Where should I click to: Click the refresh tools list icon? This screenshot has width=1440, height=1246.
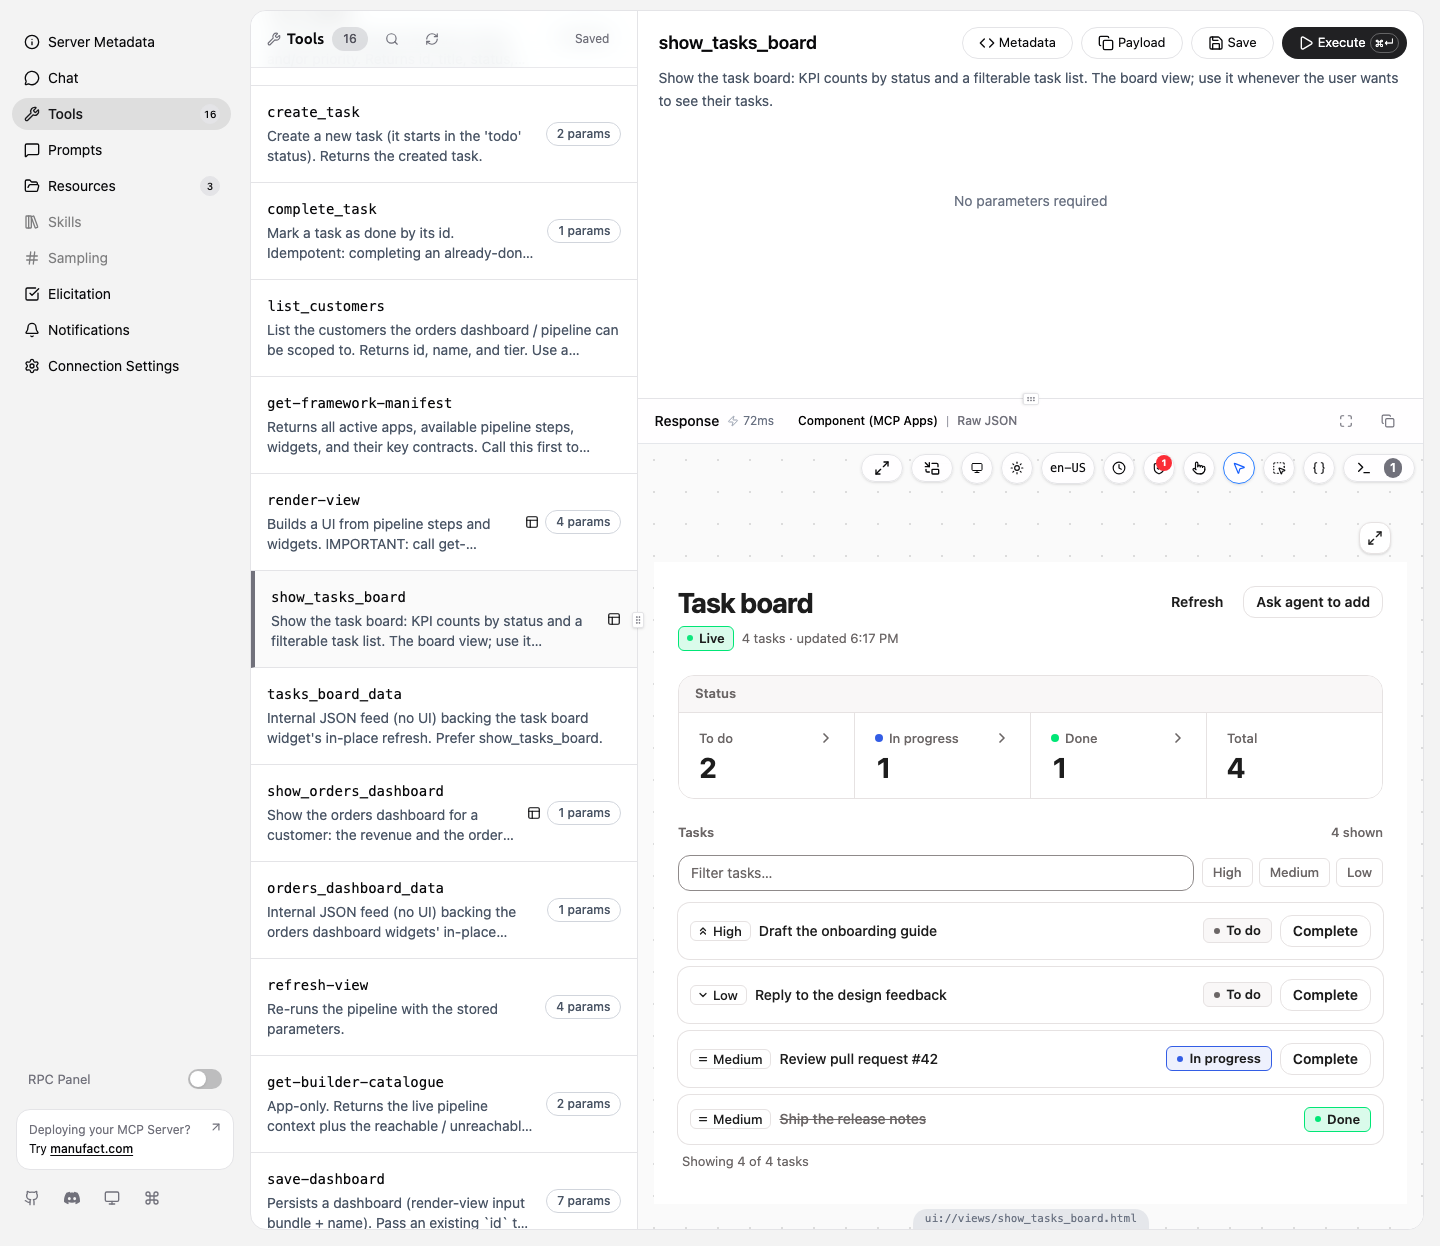coord(432,39)
